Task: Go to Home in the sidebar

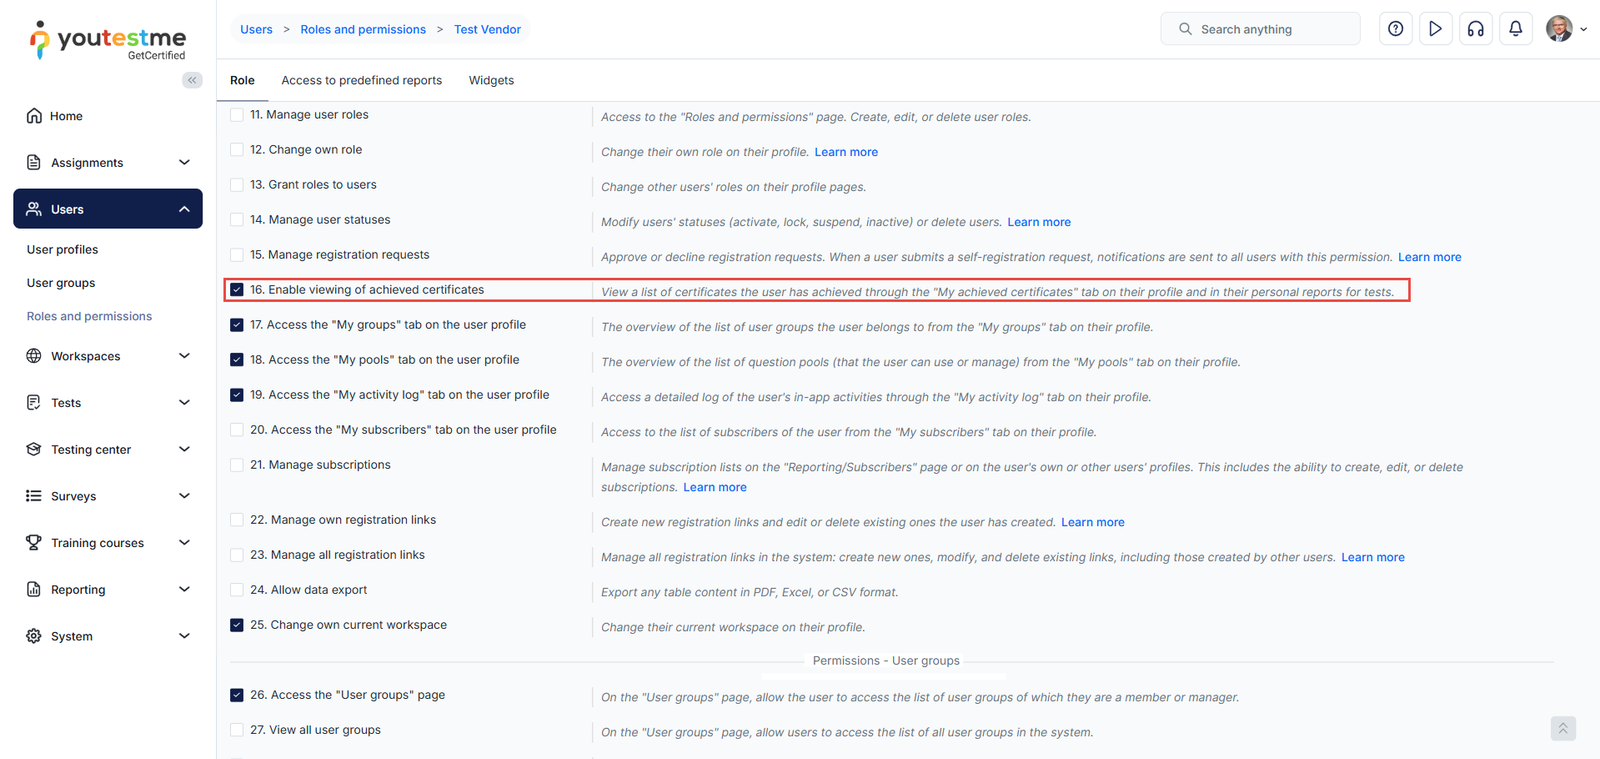Action: pyautogui.click(x=66, y=116)
